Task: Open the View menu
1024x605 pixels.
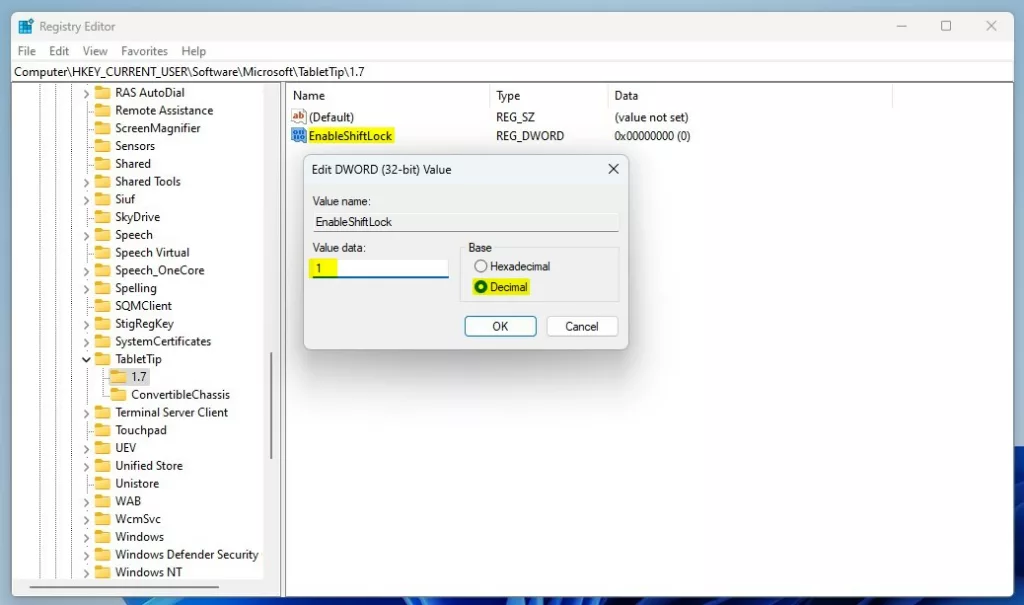Action: pyautogui.click(x=95, y=51)
